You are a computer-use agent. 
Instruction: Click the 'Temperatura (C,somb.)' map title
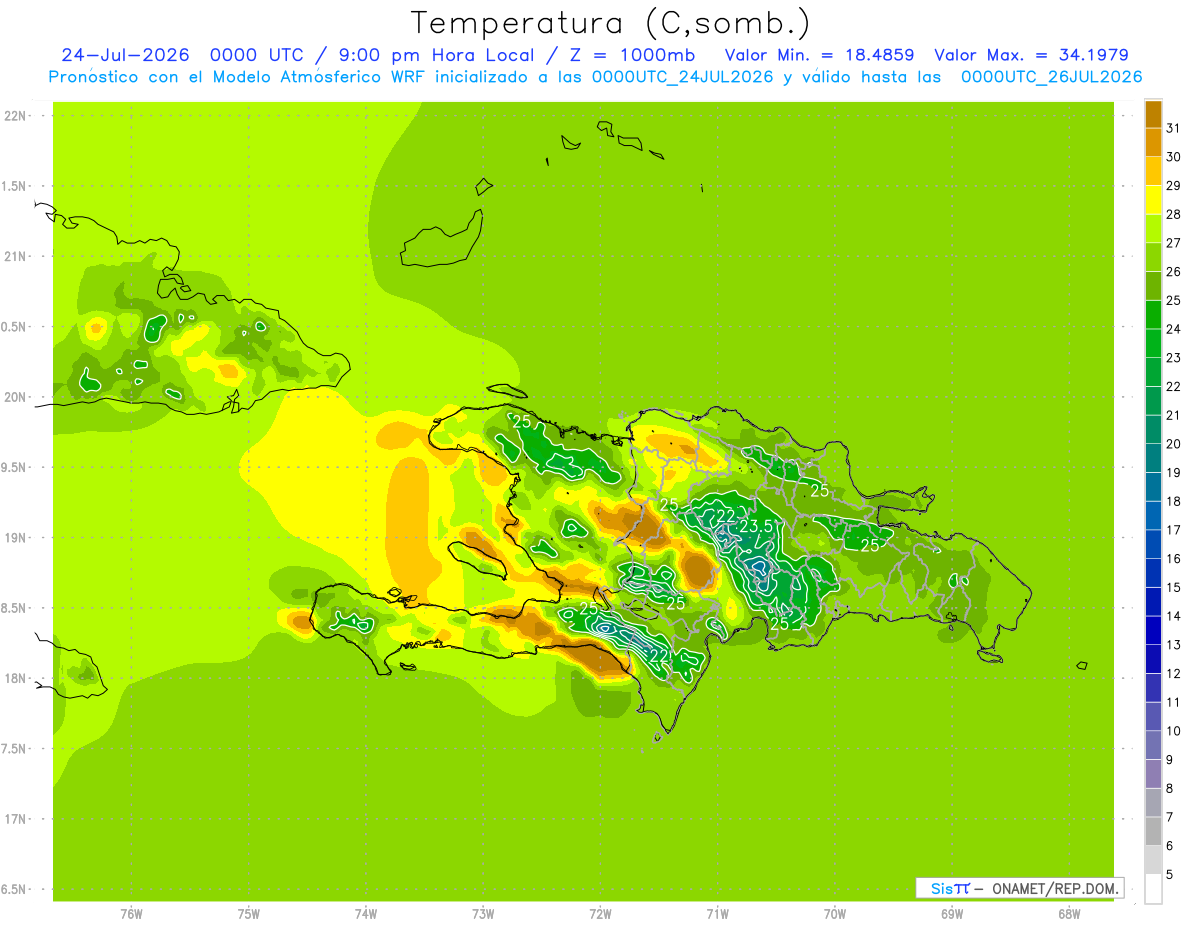611,24
